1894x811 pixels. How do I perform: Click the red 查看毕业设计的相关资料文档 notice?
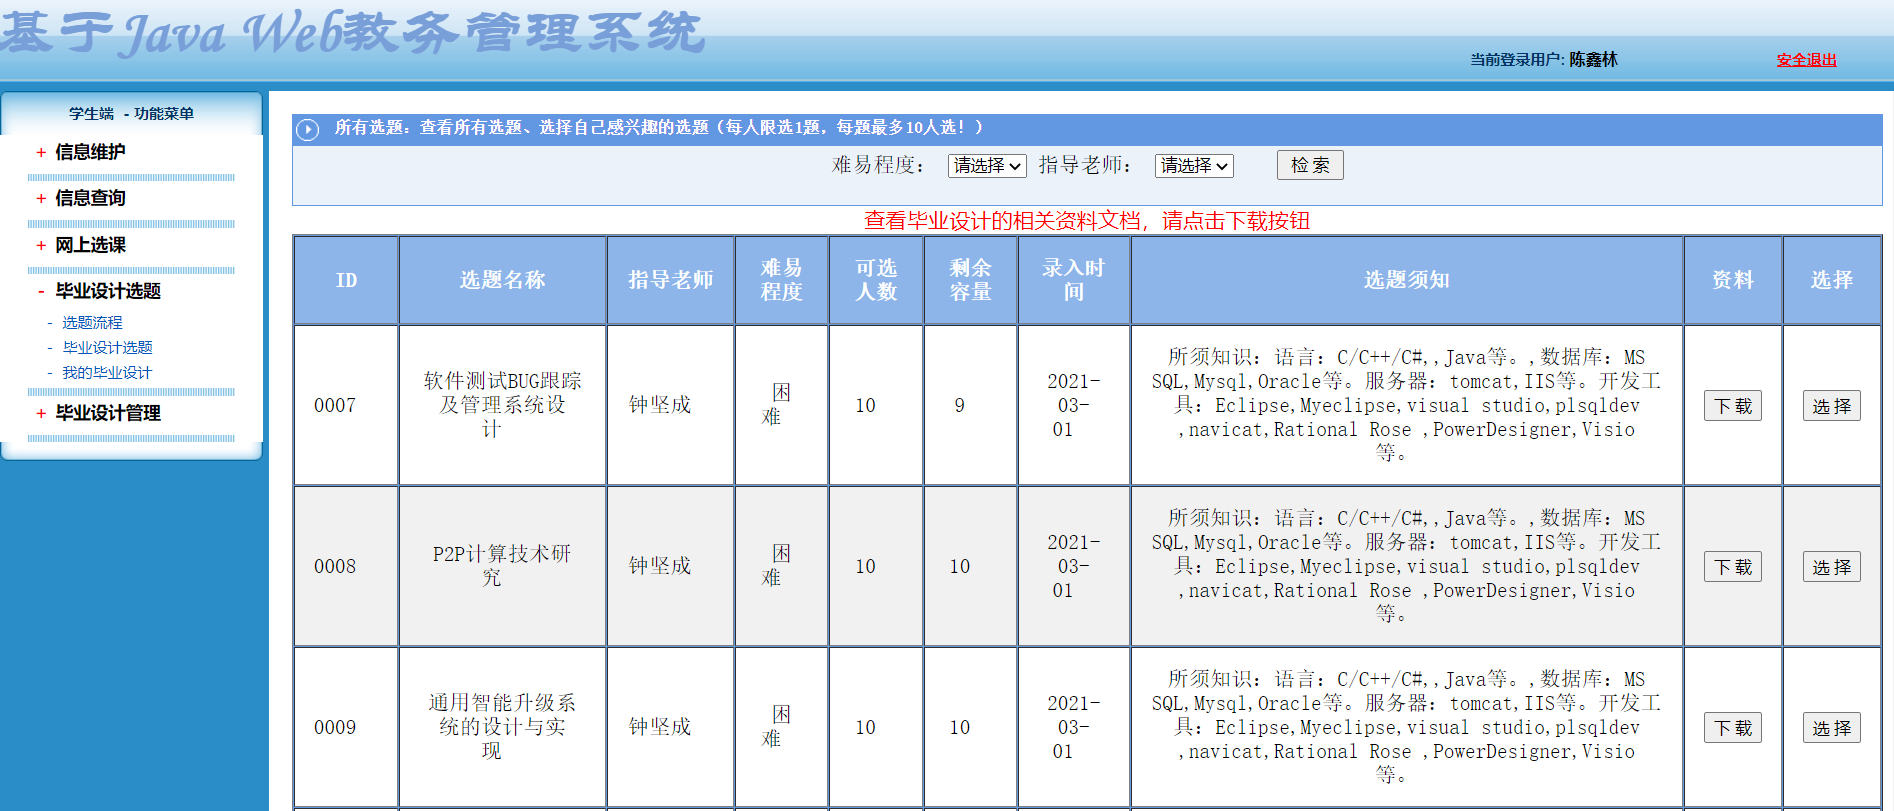[x=1087, y=221]
